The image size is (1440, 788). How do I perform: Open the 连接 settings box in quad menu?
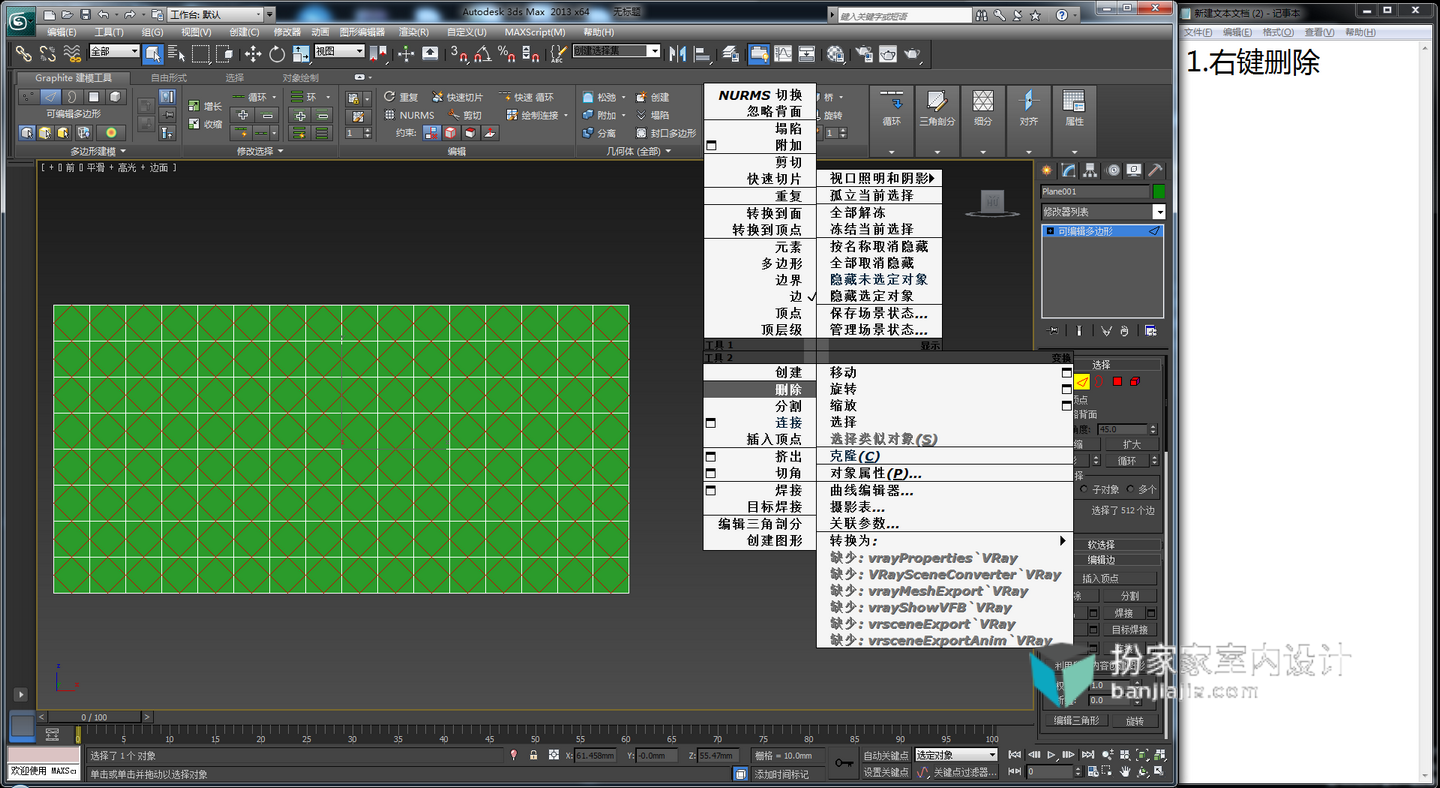pos(711,423)
